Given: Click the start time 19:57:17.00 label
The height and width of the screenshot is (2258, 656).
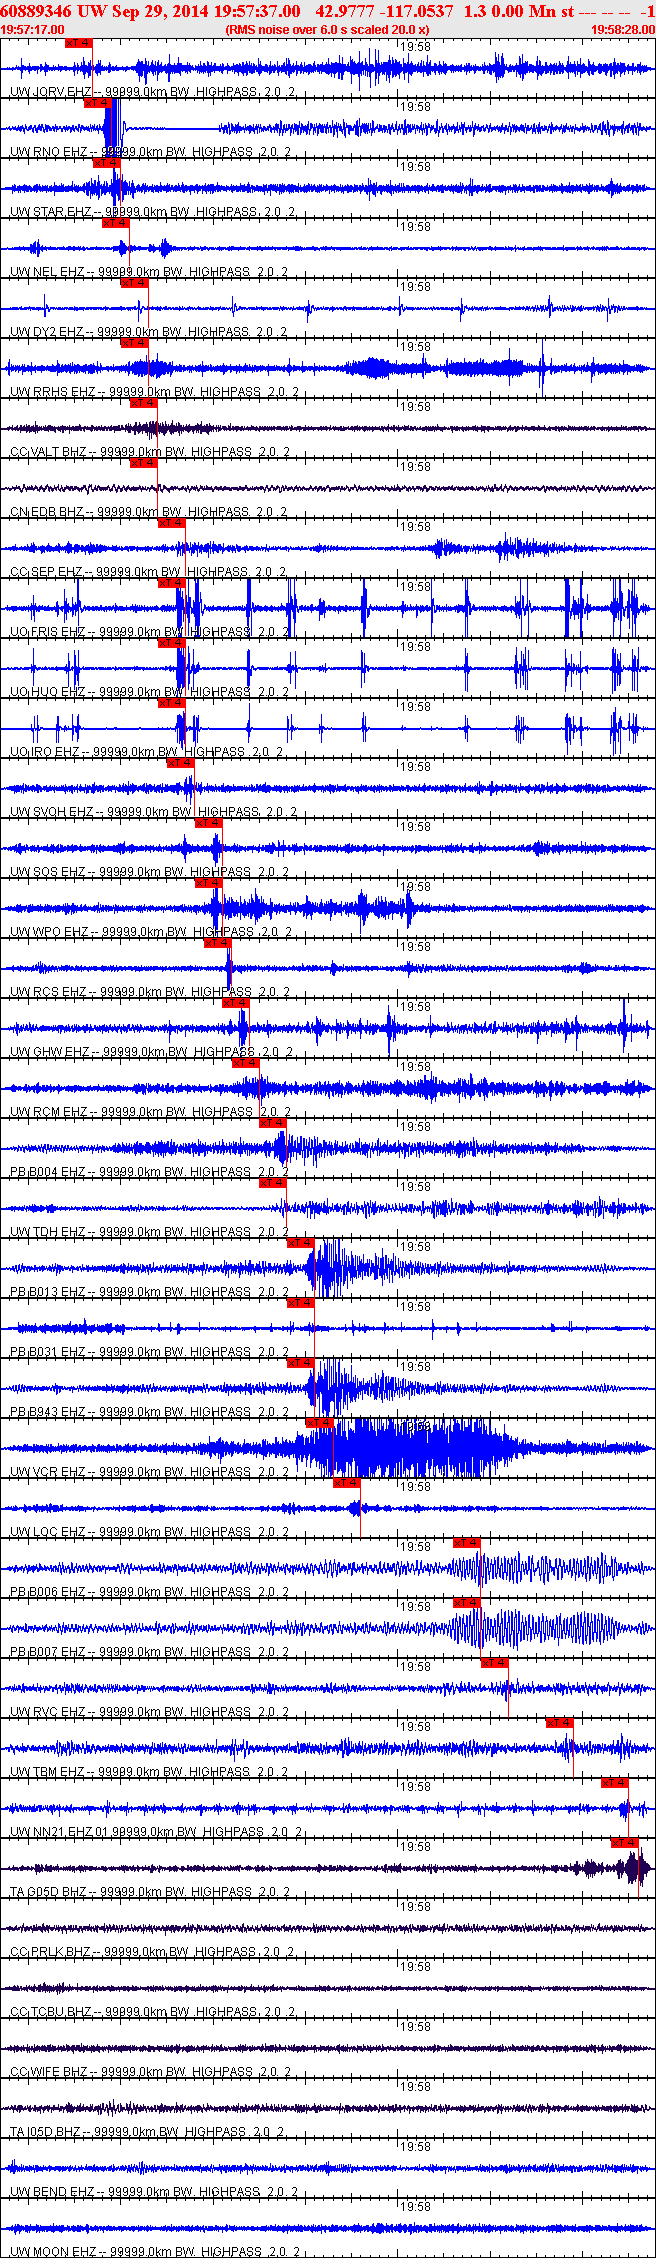Looking at the screenshot, I should pyautogui.click(x=32, y=30).
